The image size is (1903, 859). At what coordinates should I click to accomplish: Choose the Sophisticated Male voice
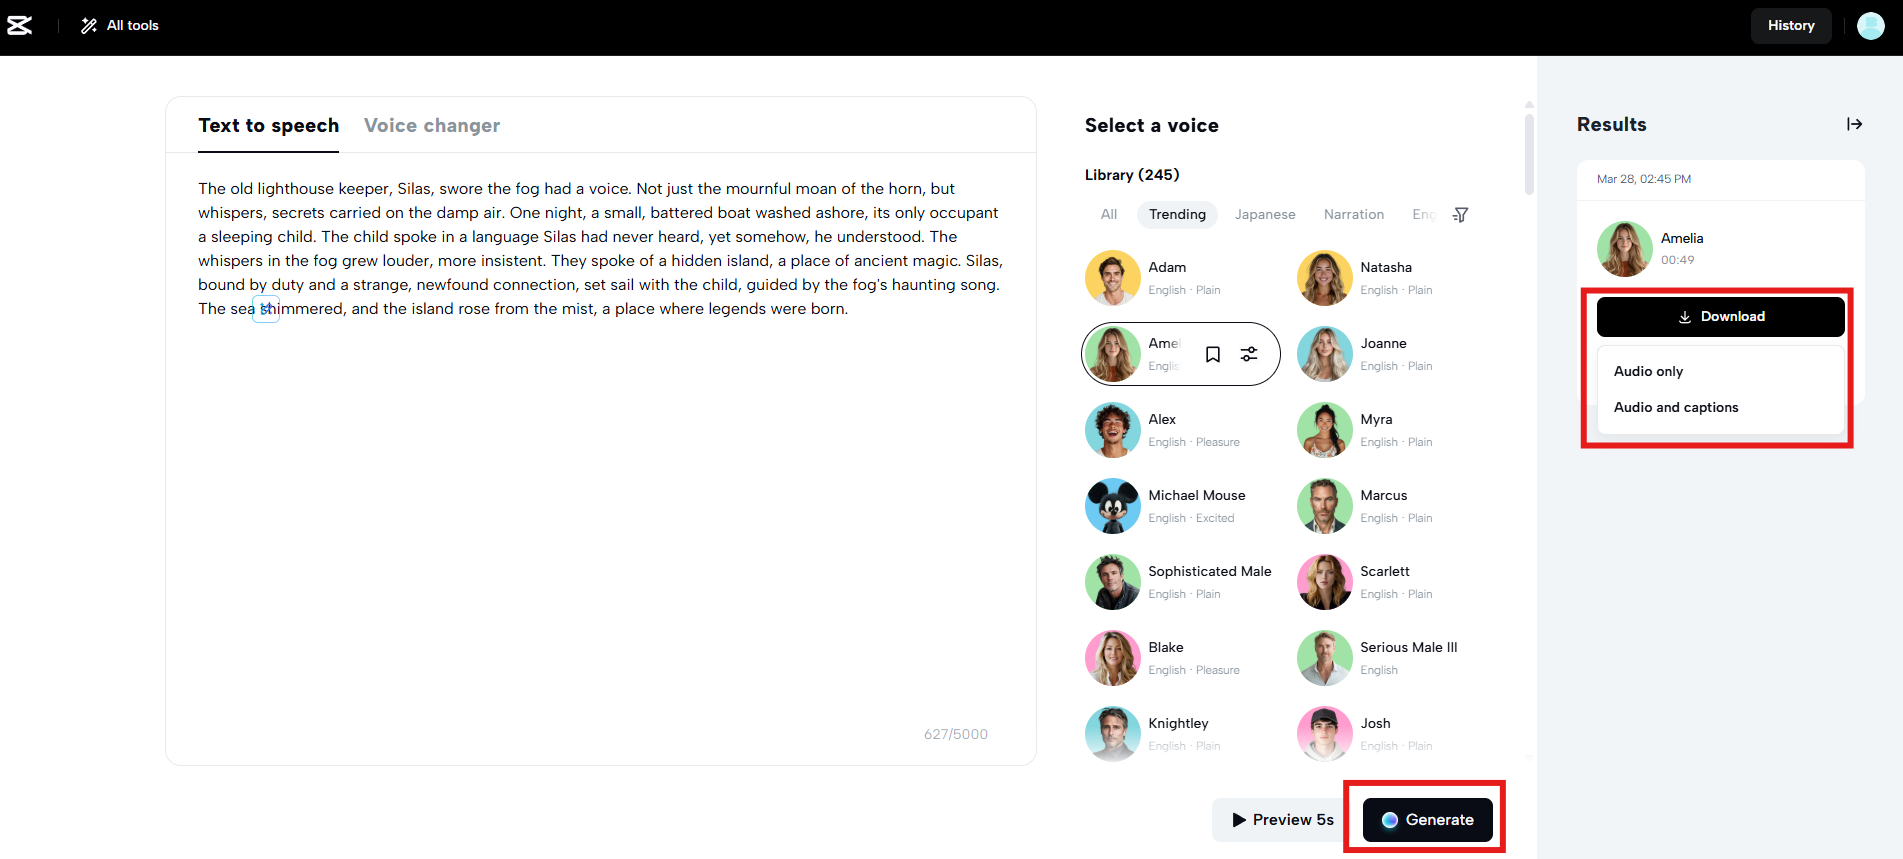[x=1180, y=582]
